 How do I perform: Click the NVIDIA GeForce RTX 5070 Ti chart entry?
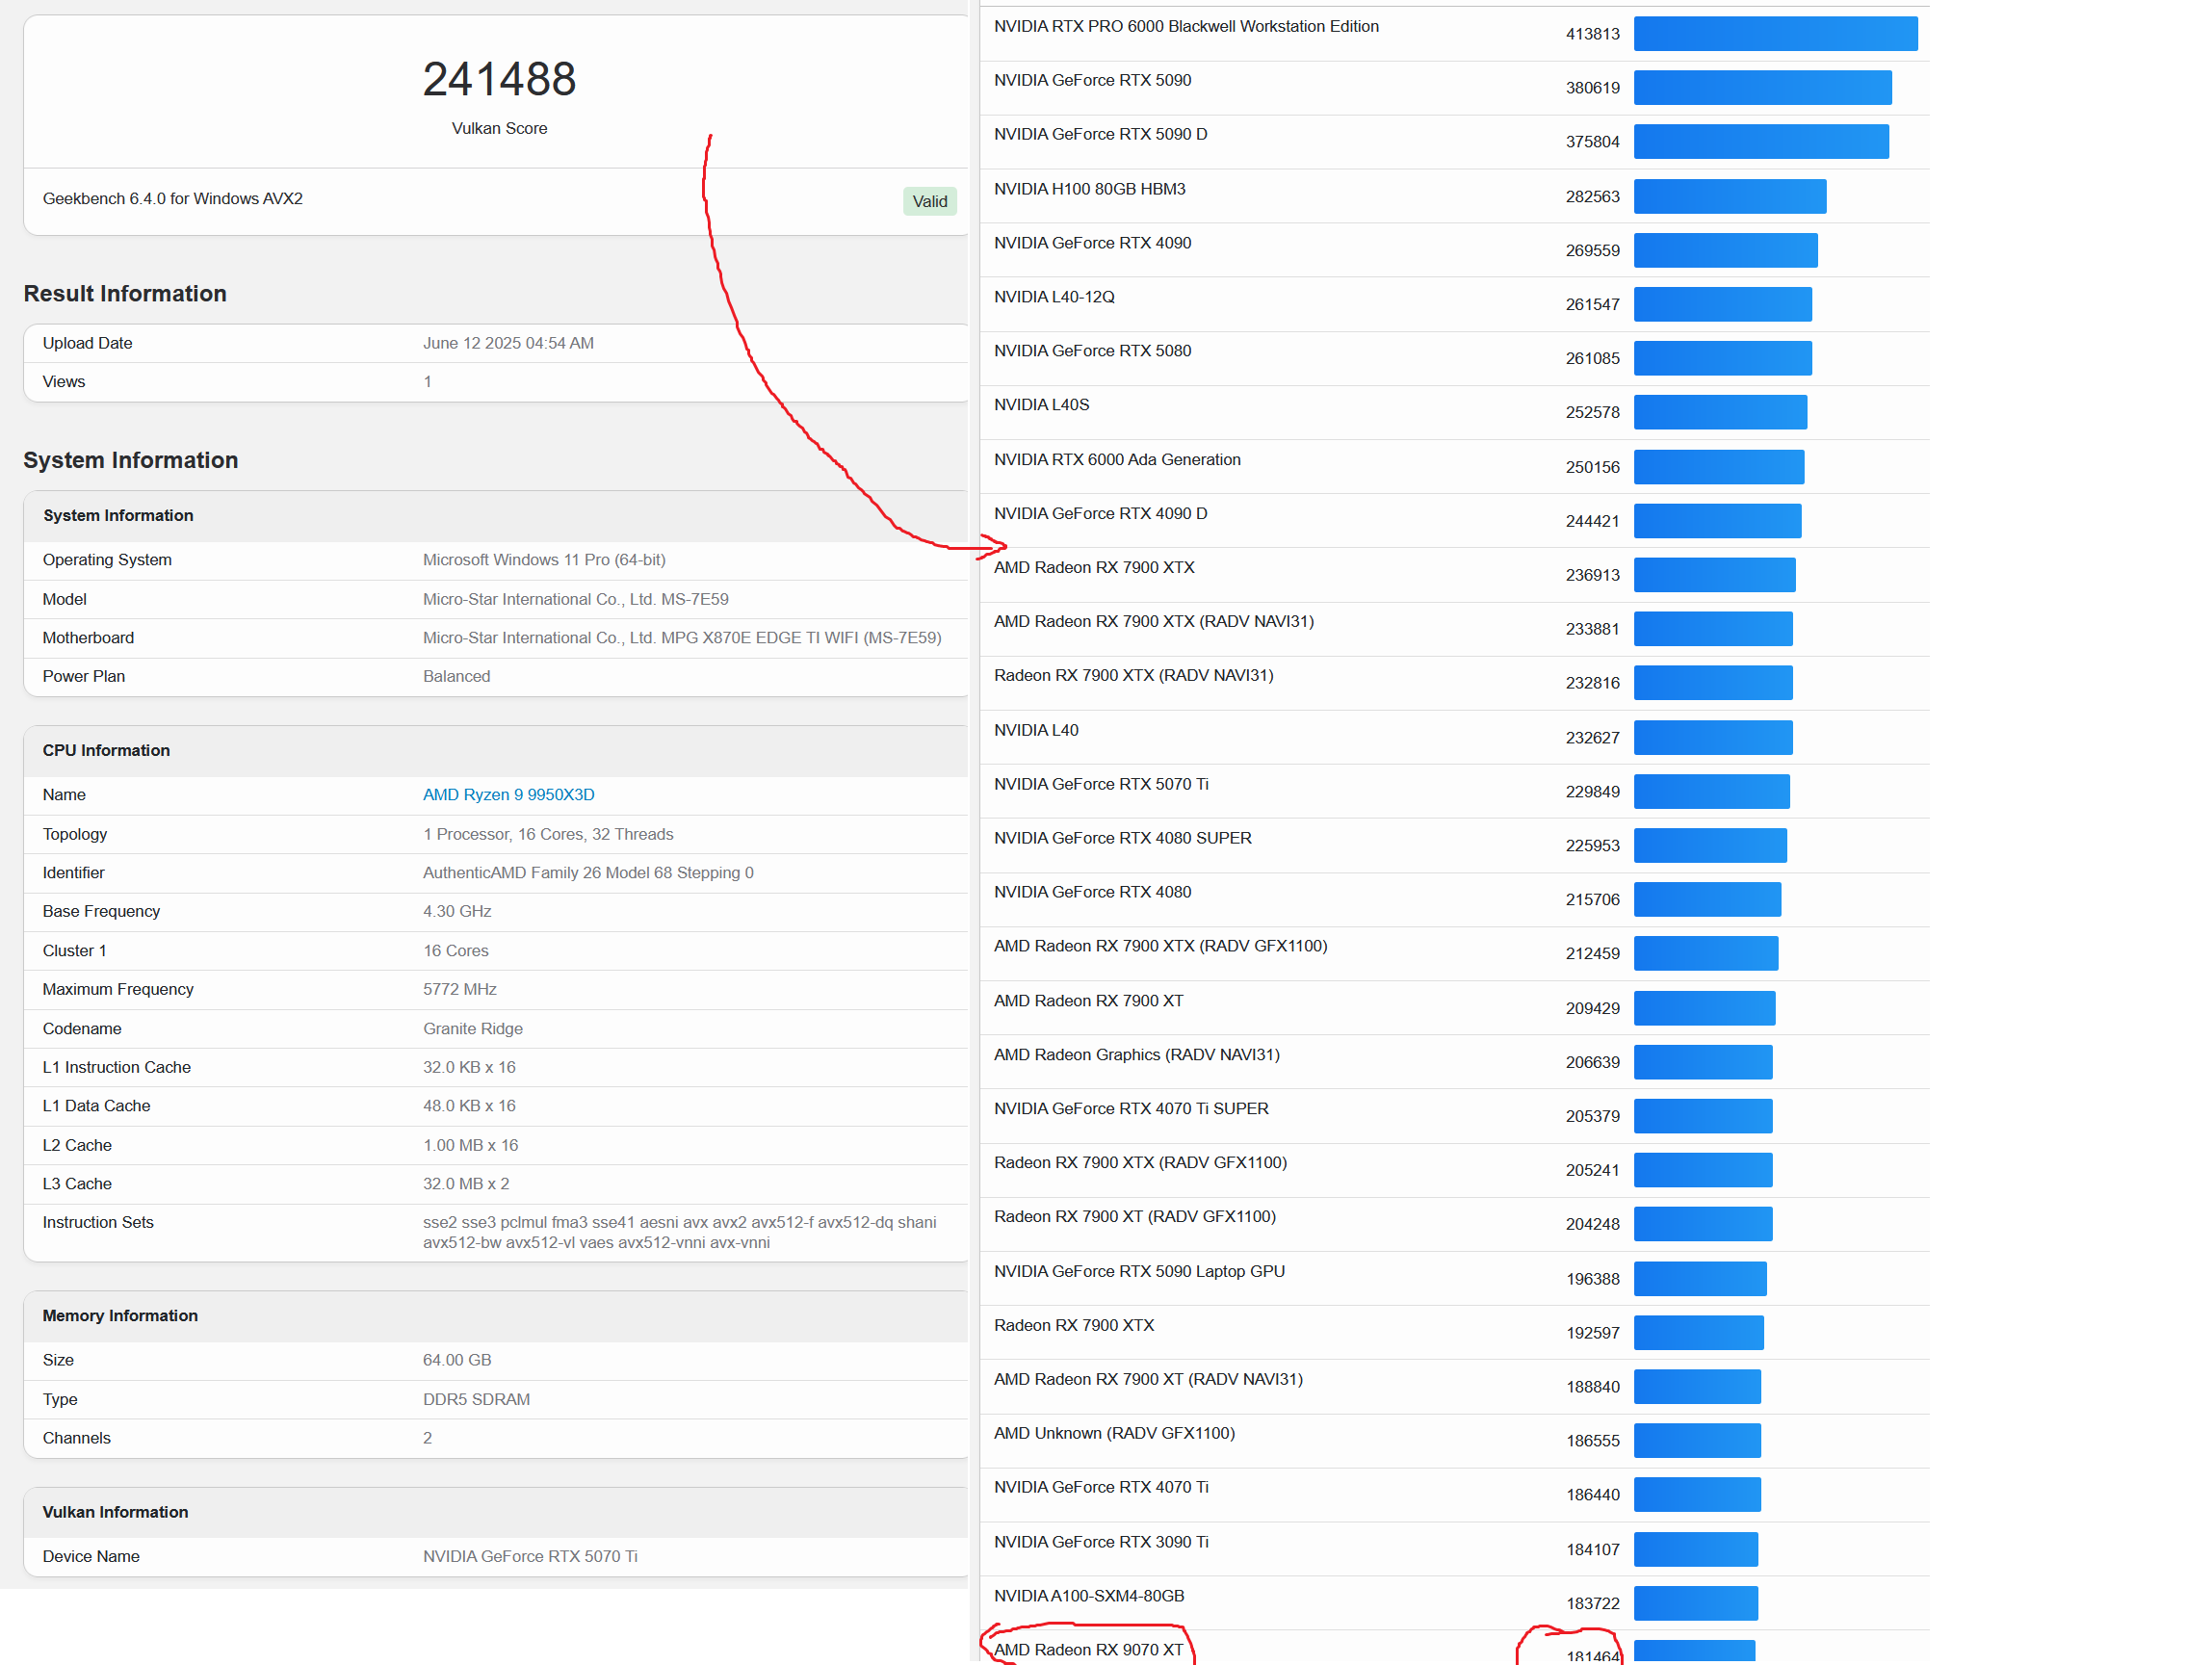click(1101, 784)
